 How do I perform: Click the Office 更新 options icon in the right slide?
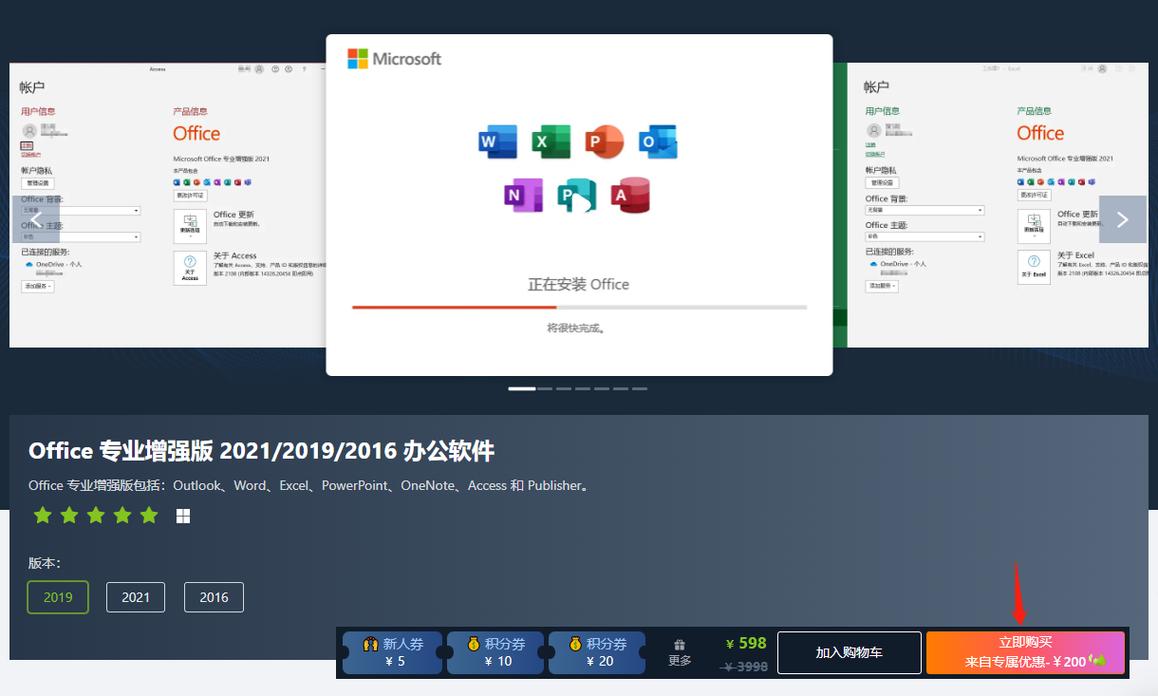pos(1034,226)
